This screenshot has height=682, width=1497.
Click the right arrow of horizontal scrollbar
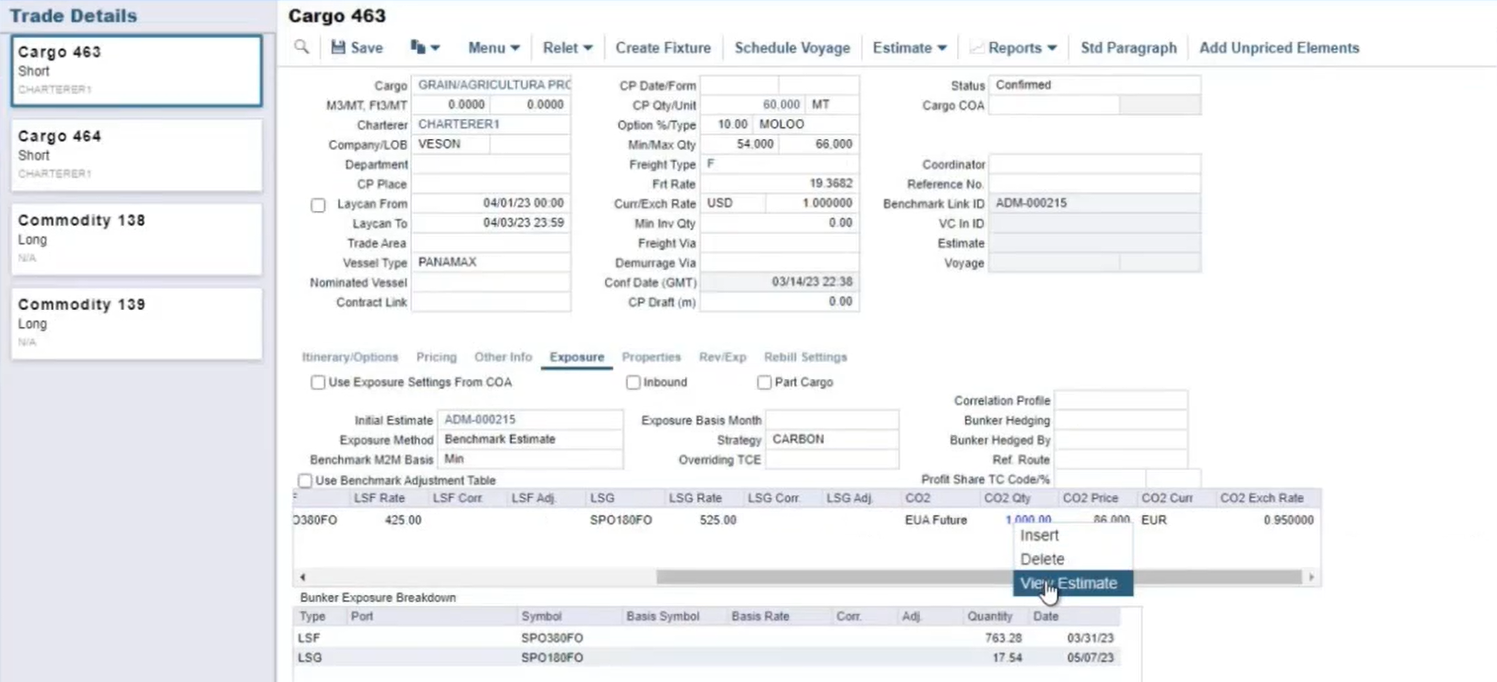click(1311, 577)
